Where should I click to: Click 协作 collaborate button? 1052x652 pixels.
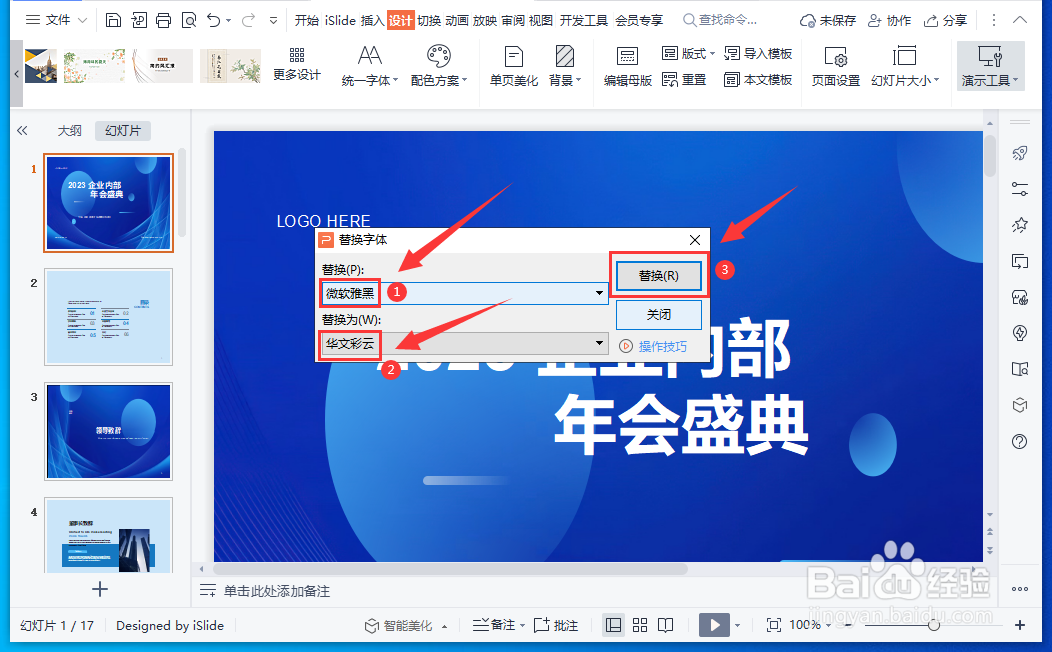(x=890, y=21)
